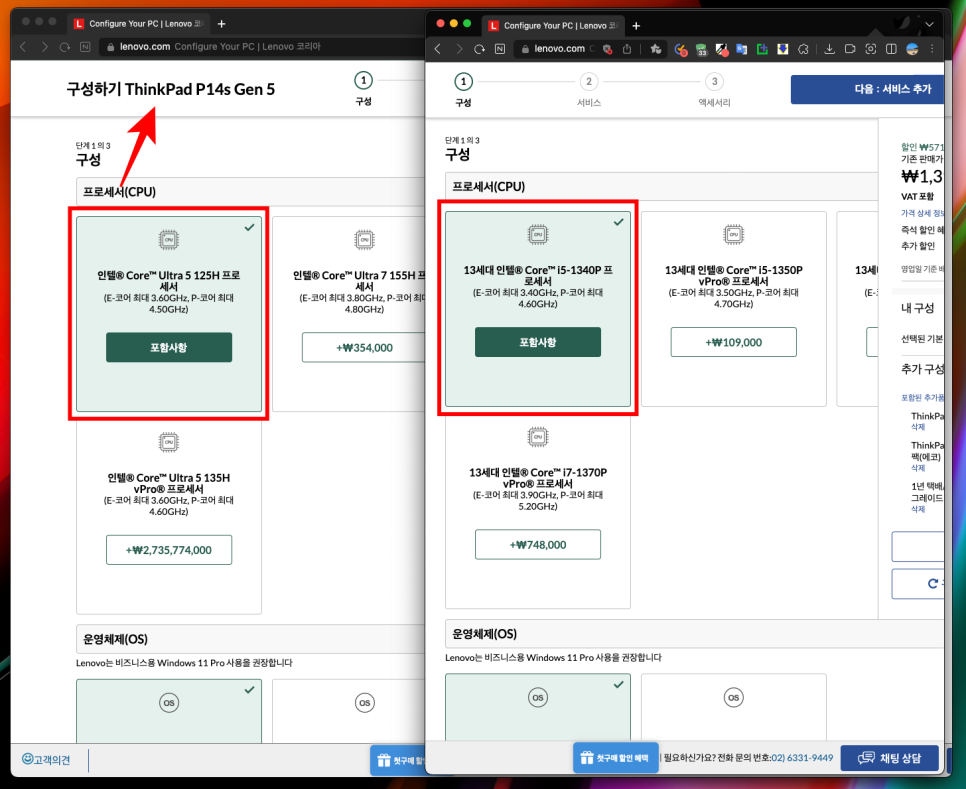Open the profile avatar menu
This screenshot has height=789, width=966.
coord(912,49)
